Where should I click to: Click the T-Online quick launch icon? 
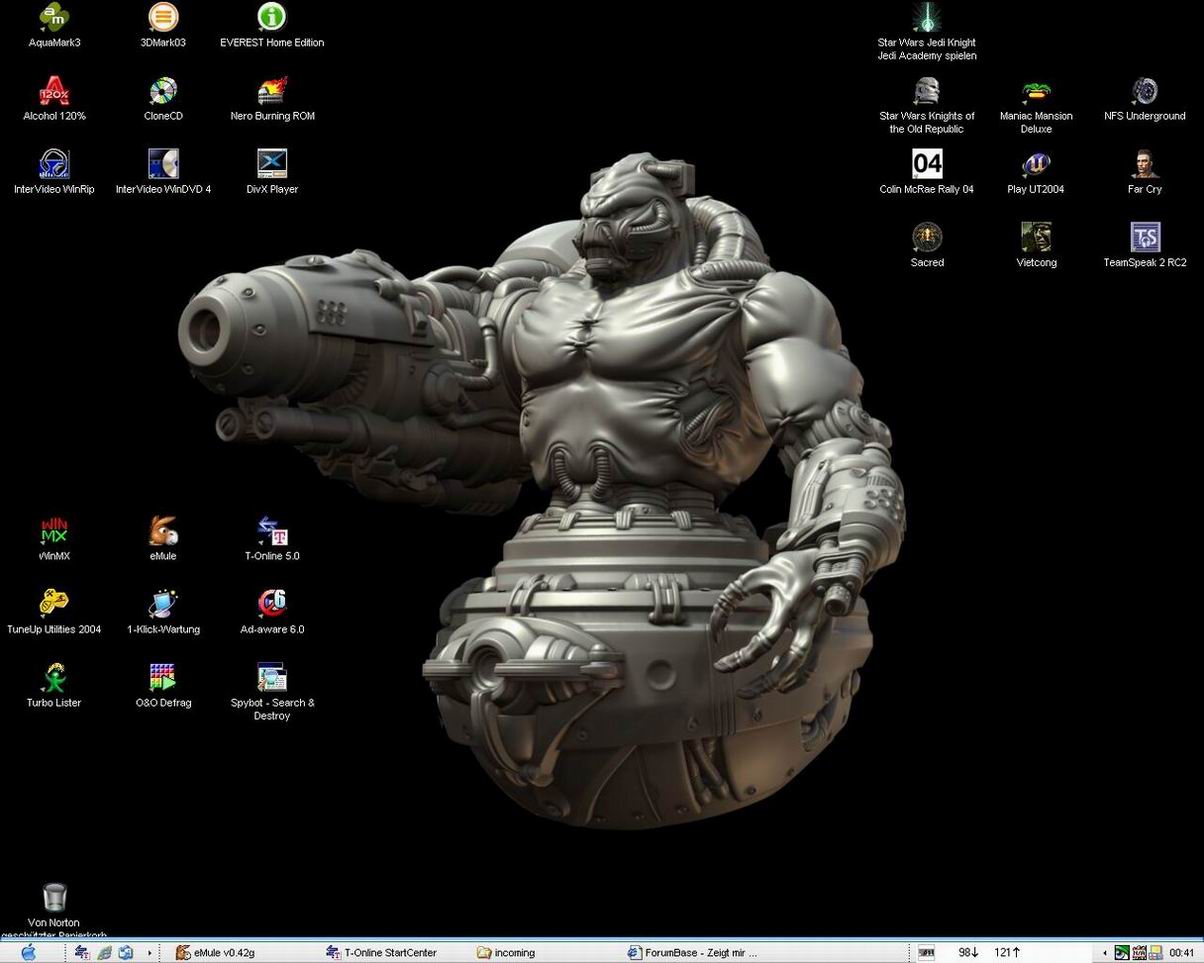83,953
